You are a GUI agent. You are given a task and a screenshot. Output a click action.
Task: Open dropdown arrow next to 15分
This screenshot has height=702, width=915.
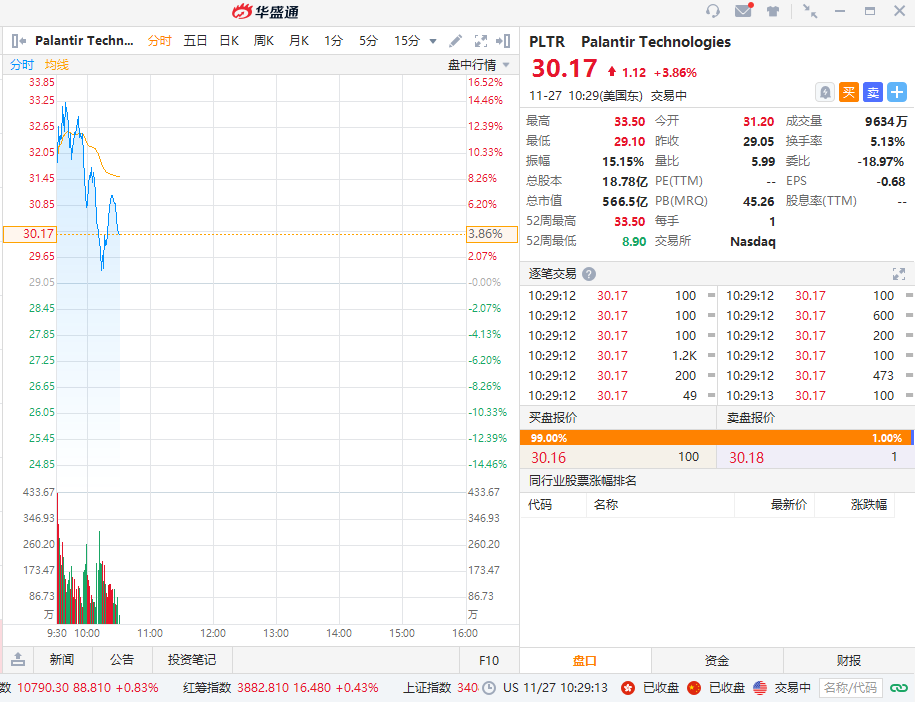433,41
